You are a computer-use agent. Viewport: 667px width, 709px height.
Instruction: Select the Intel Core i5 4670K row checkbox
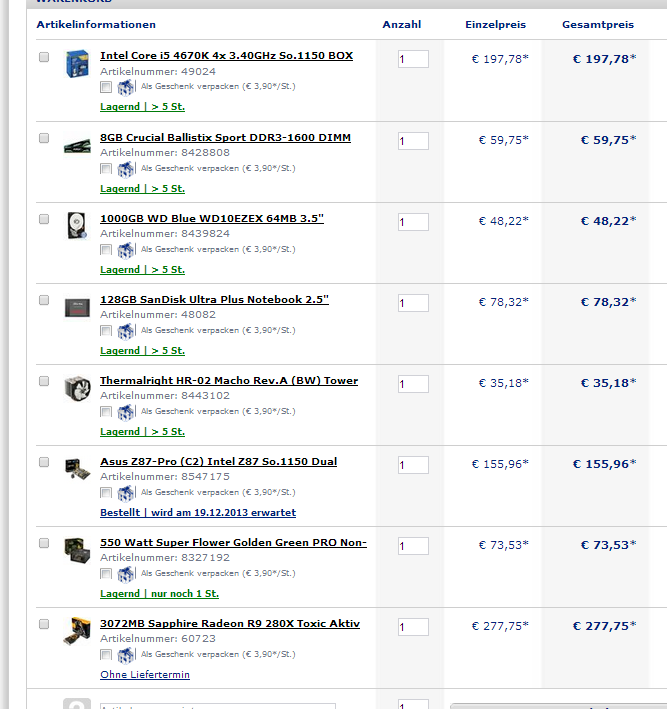(x=44, y=57)
